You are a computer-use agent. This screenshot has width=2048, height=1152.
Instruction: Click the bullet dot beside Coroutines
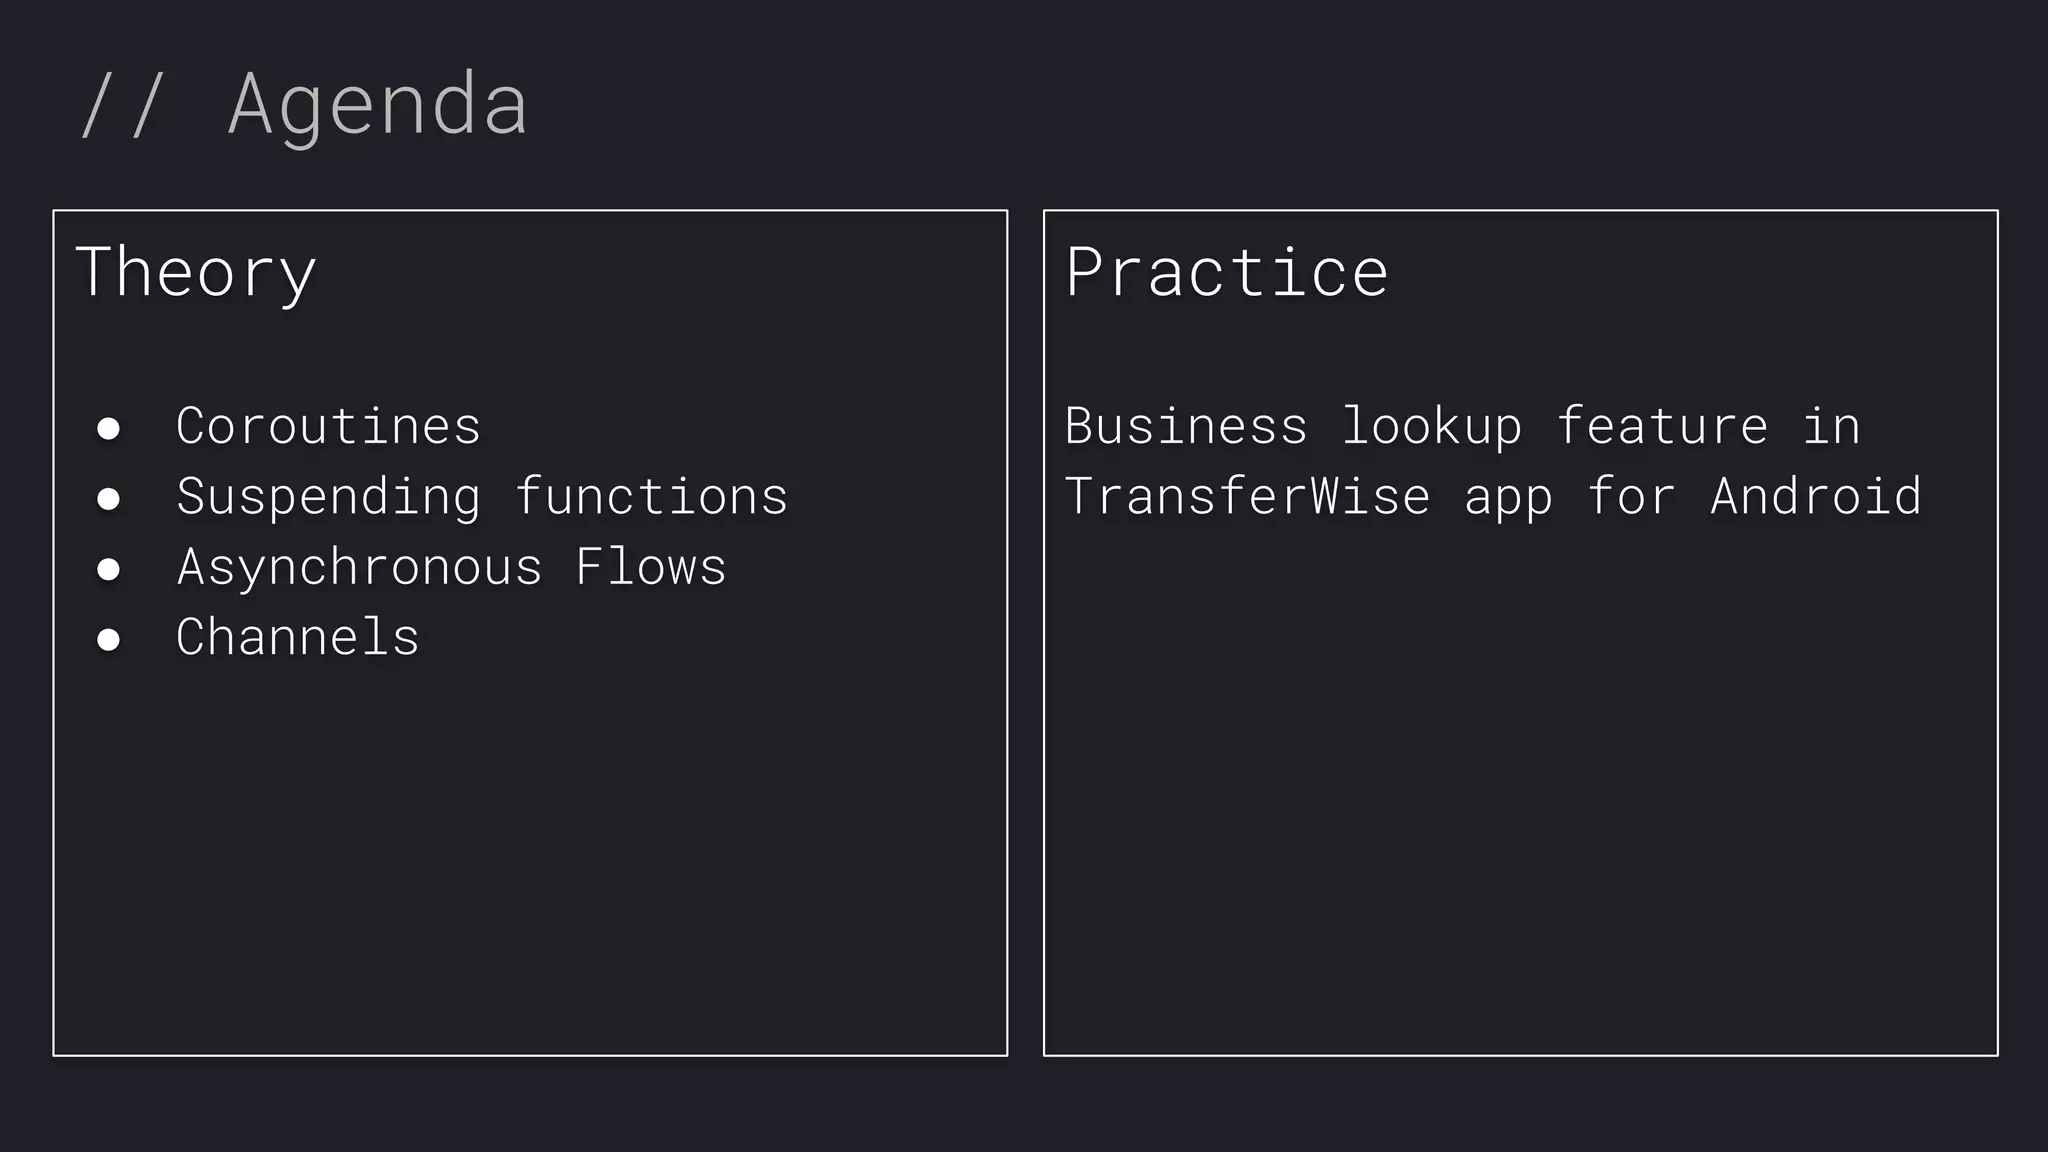[x=108, y=429]
